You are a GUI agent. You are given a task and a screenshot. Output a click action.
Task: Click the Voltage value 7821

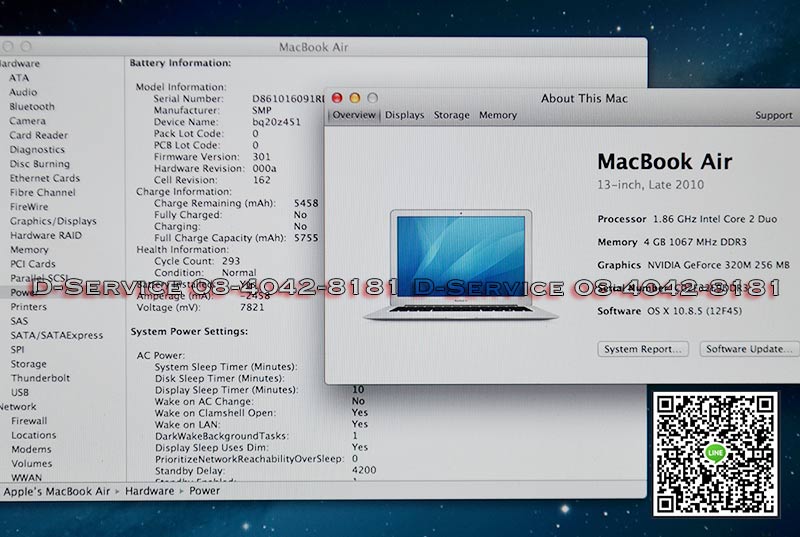pyautogui.click(x=252, y=308)
